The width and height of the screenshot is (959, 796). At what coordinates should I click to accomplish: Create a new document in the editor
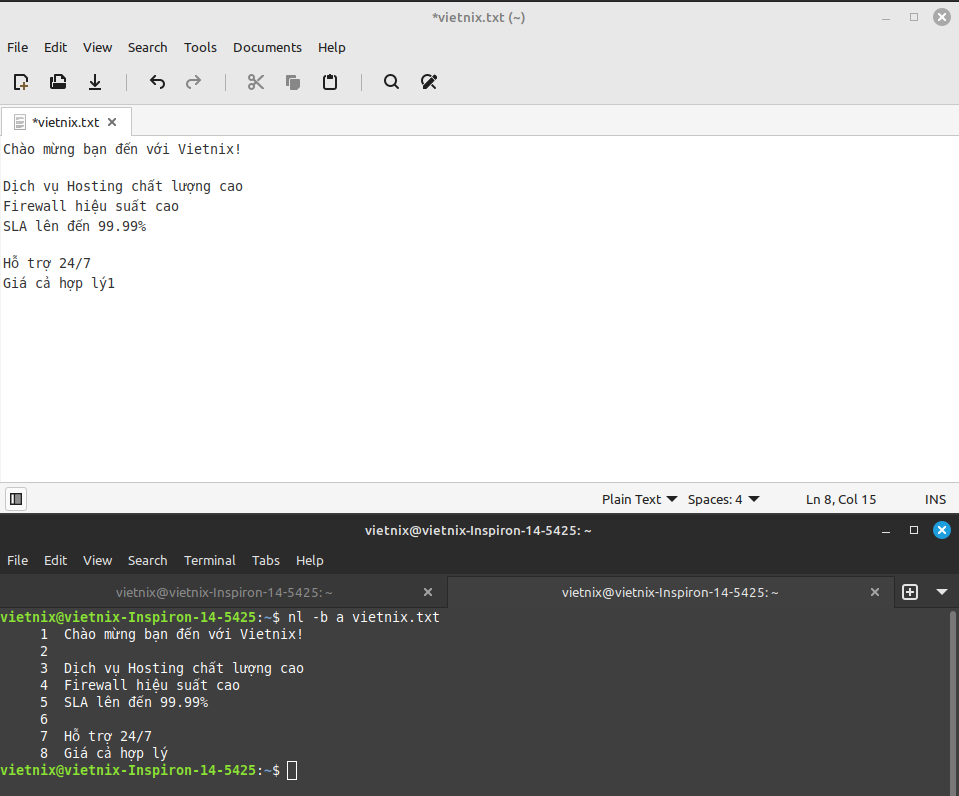21,82
